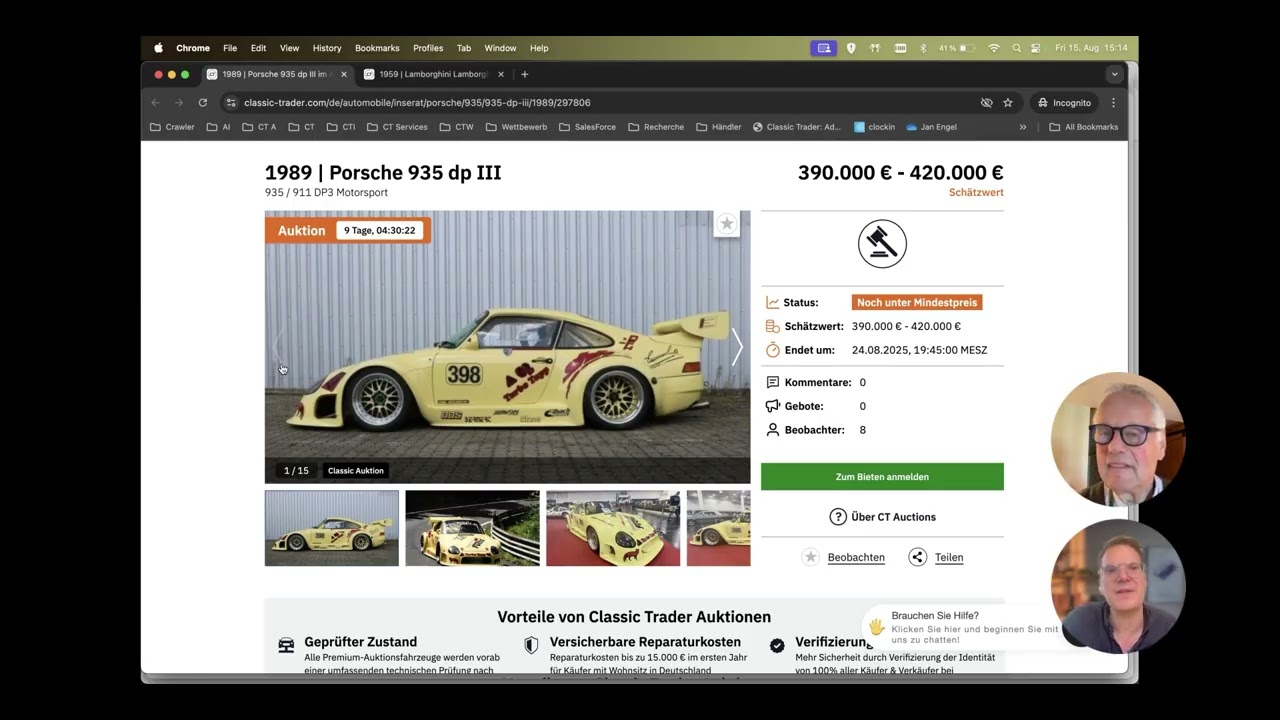Click the Über CT Auctions question mark icon
Viewport: 1280px width, 720px height.
point(838,517)
